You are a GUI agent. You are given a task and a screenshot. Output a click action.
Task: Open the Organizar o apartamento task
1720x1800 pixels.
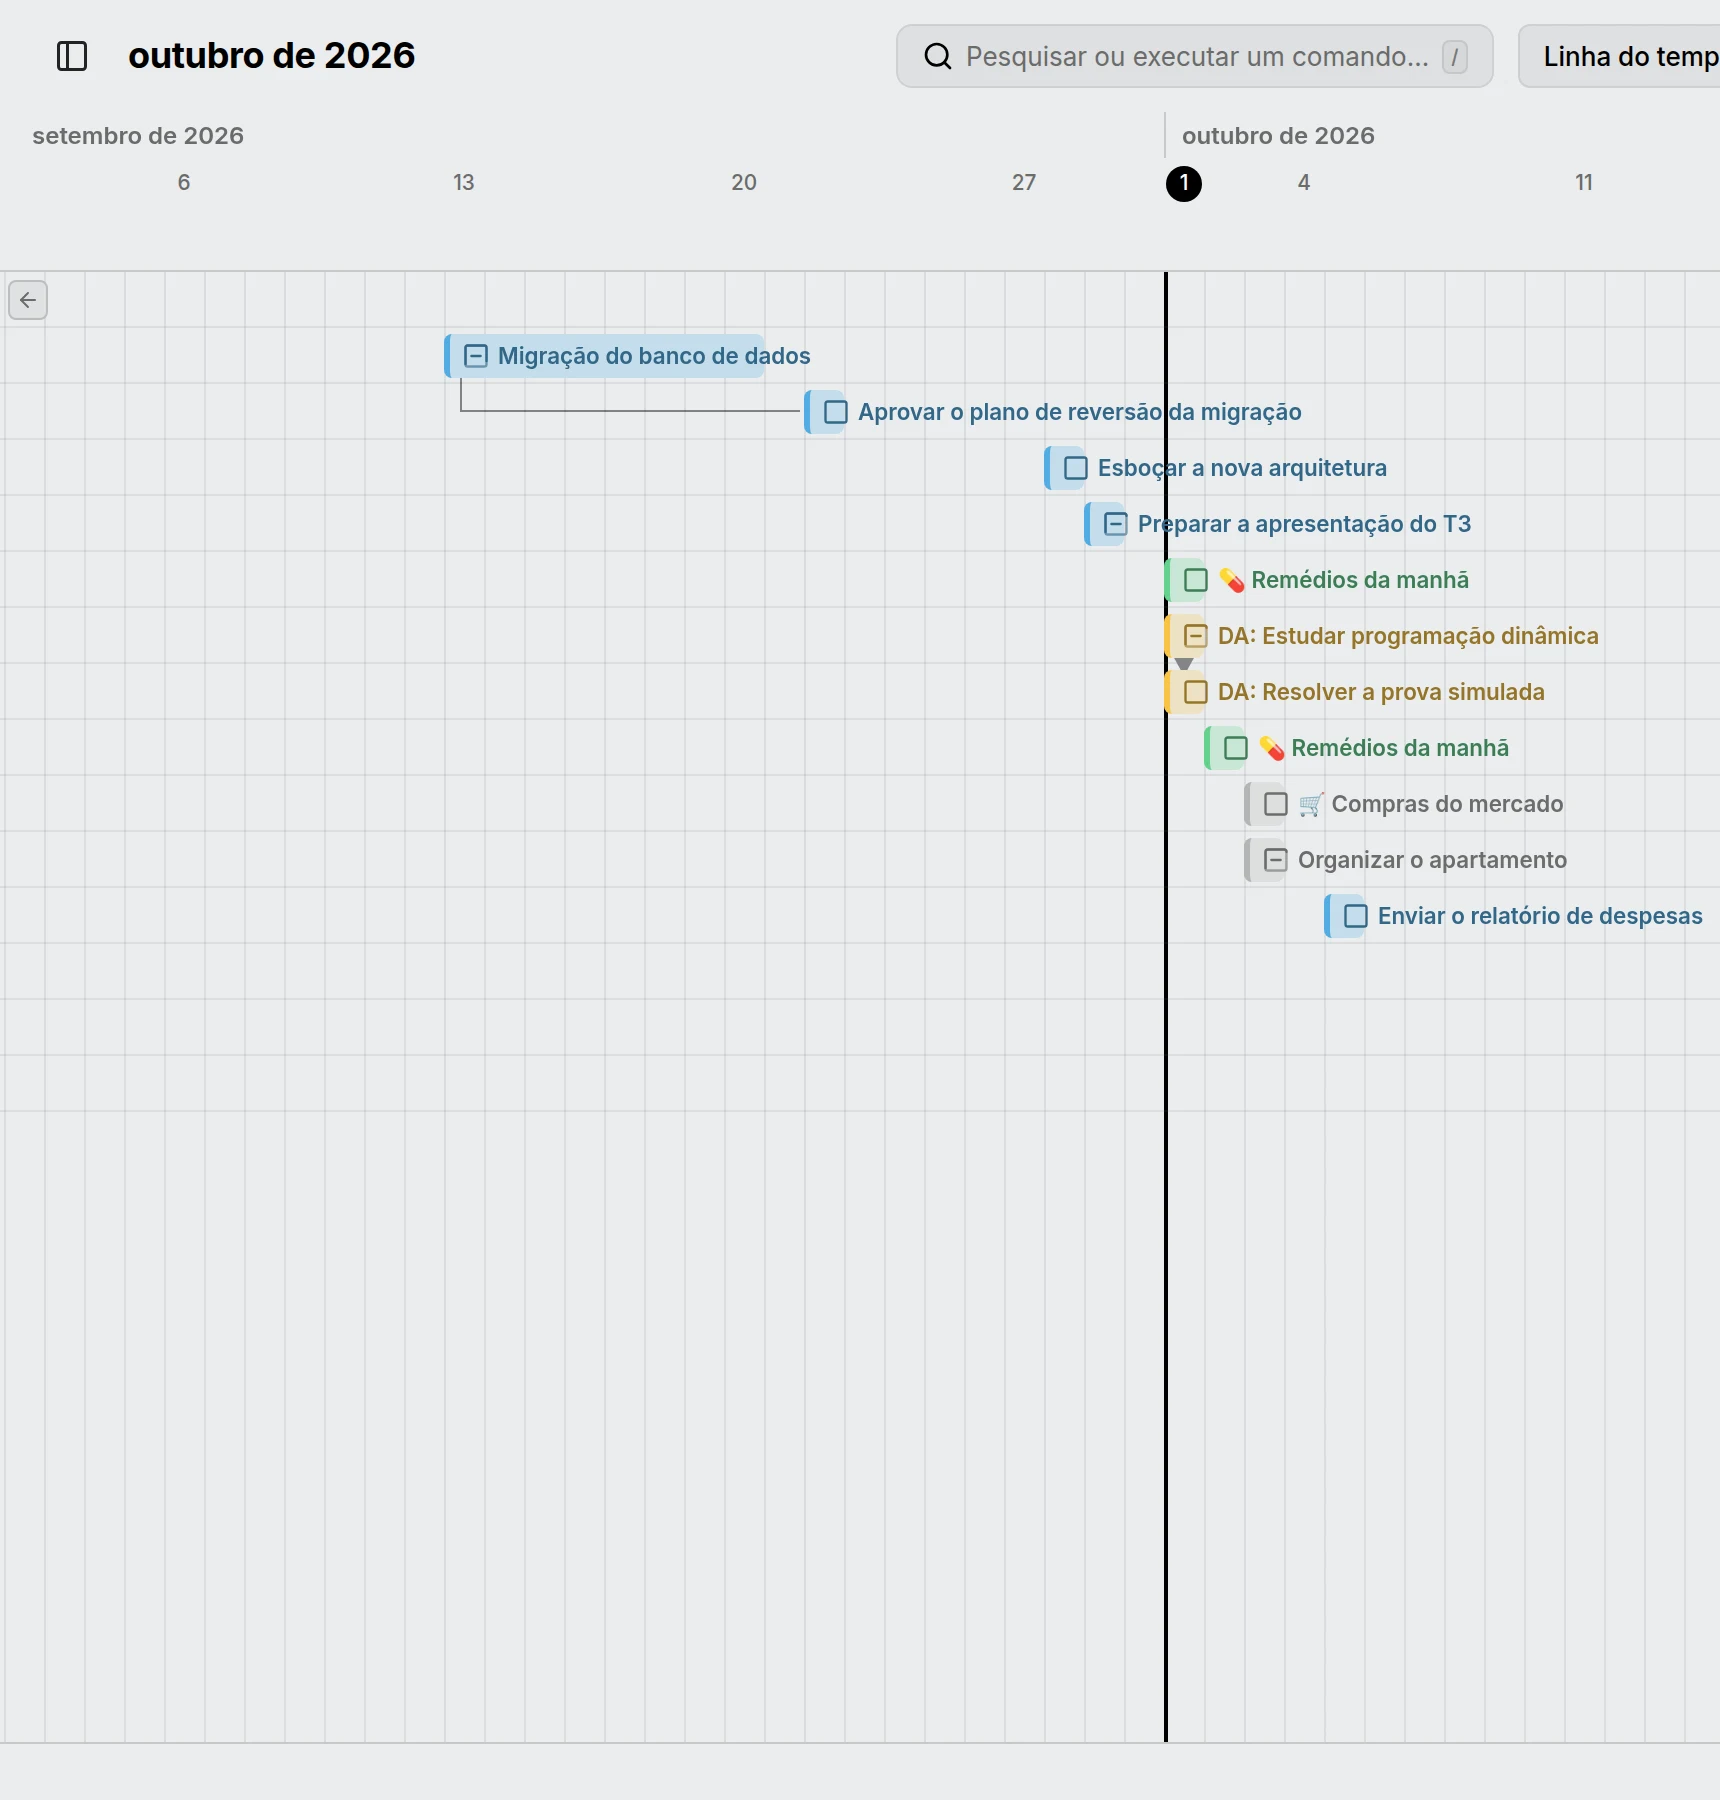point(1432,860)
